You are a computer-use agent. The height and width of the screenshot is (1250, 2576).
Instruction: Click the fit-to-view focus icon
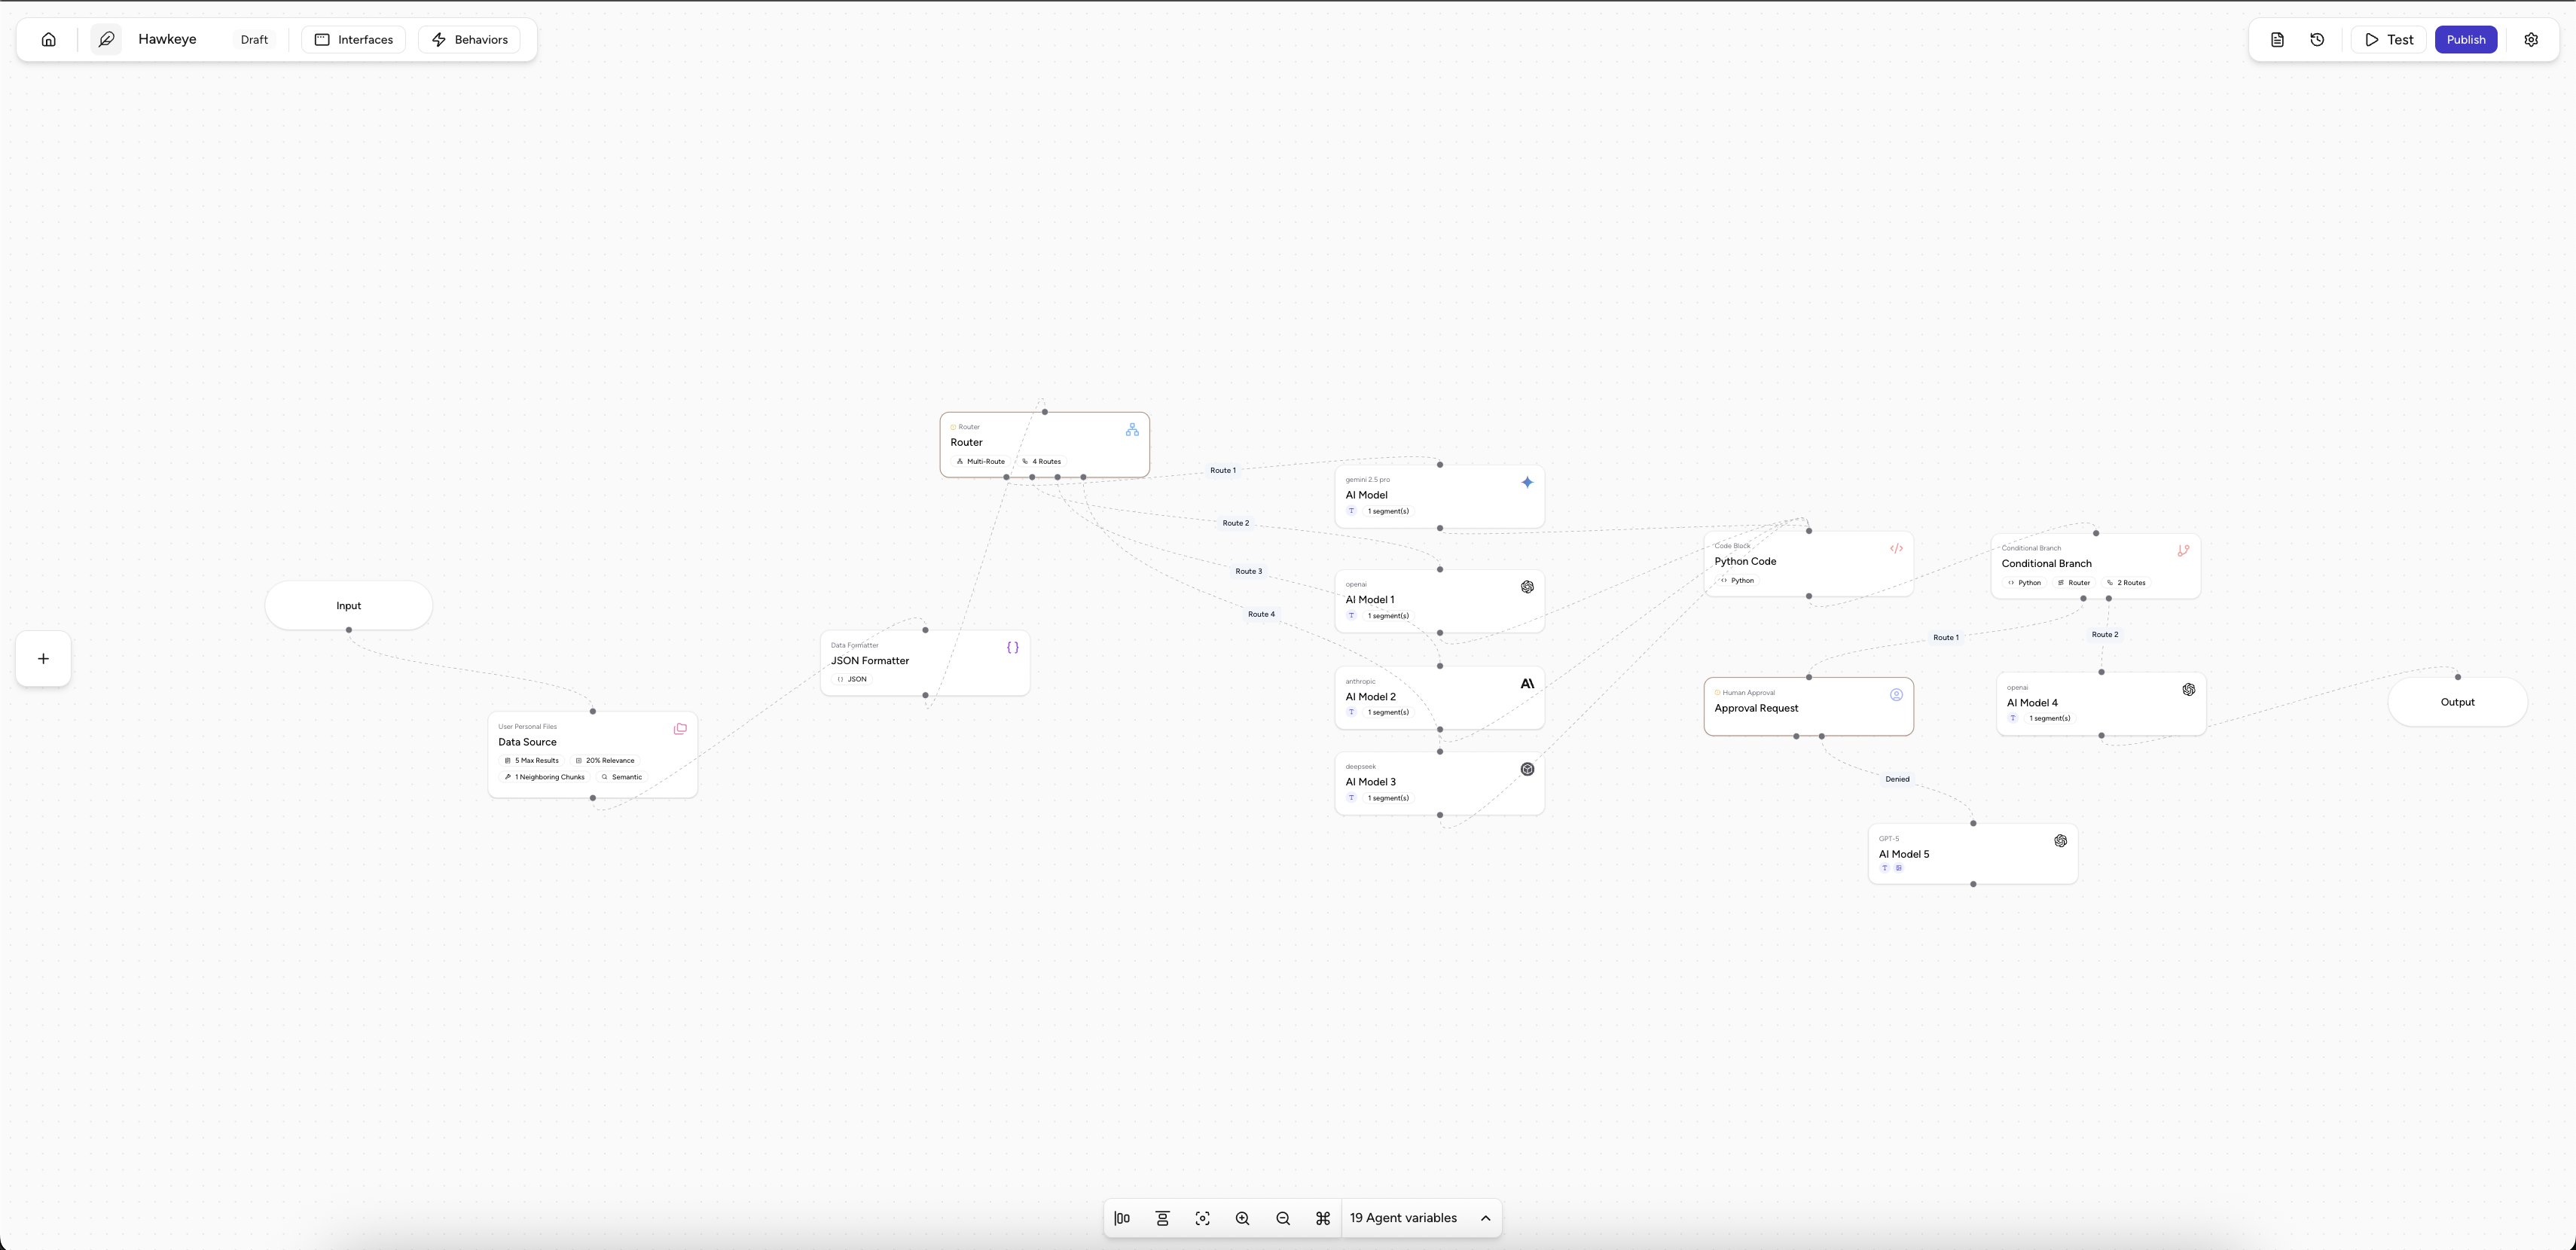1202,1218
